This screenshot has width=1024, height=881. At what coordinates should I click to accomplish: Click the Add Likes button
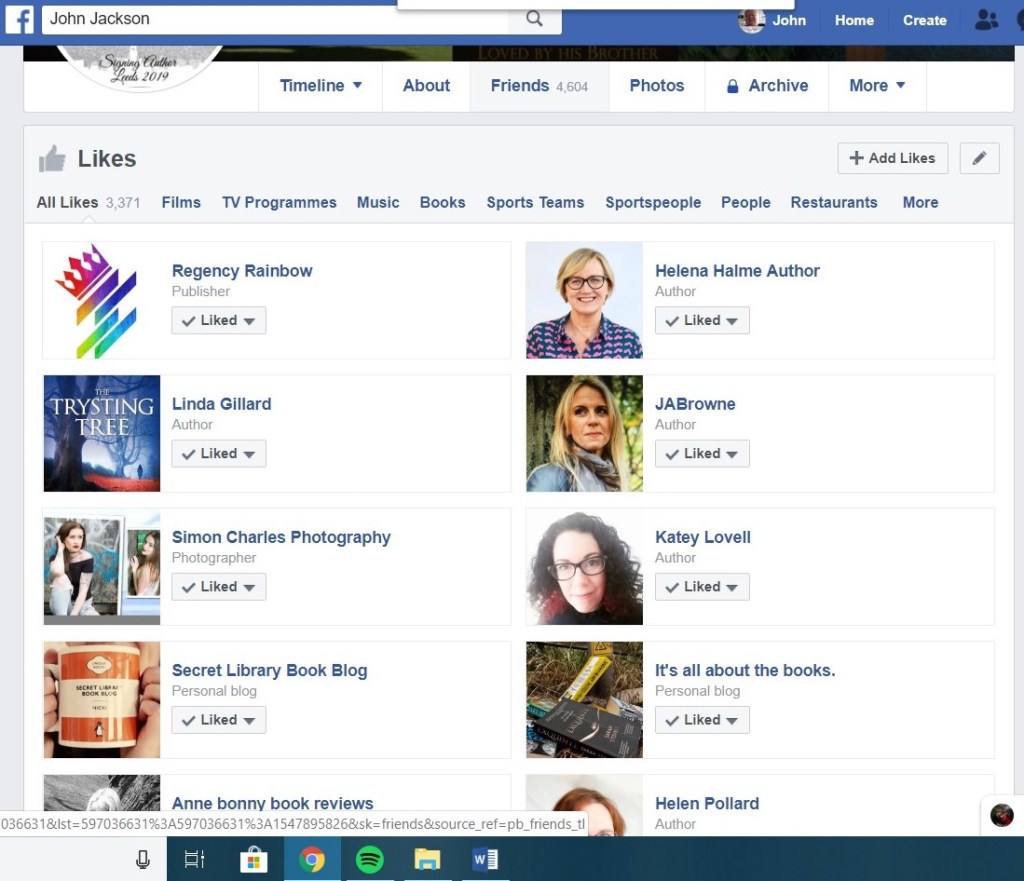point(892,158)
